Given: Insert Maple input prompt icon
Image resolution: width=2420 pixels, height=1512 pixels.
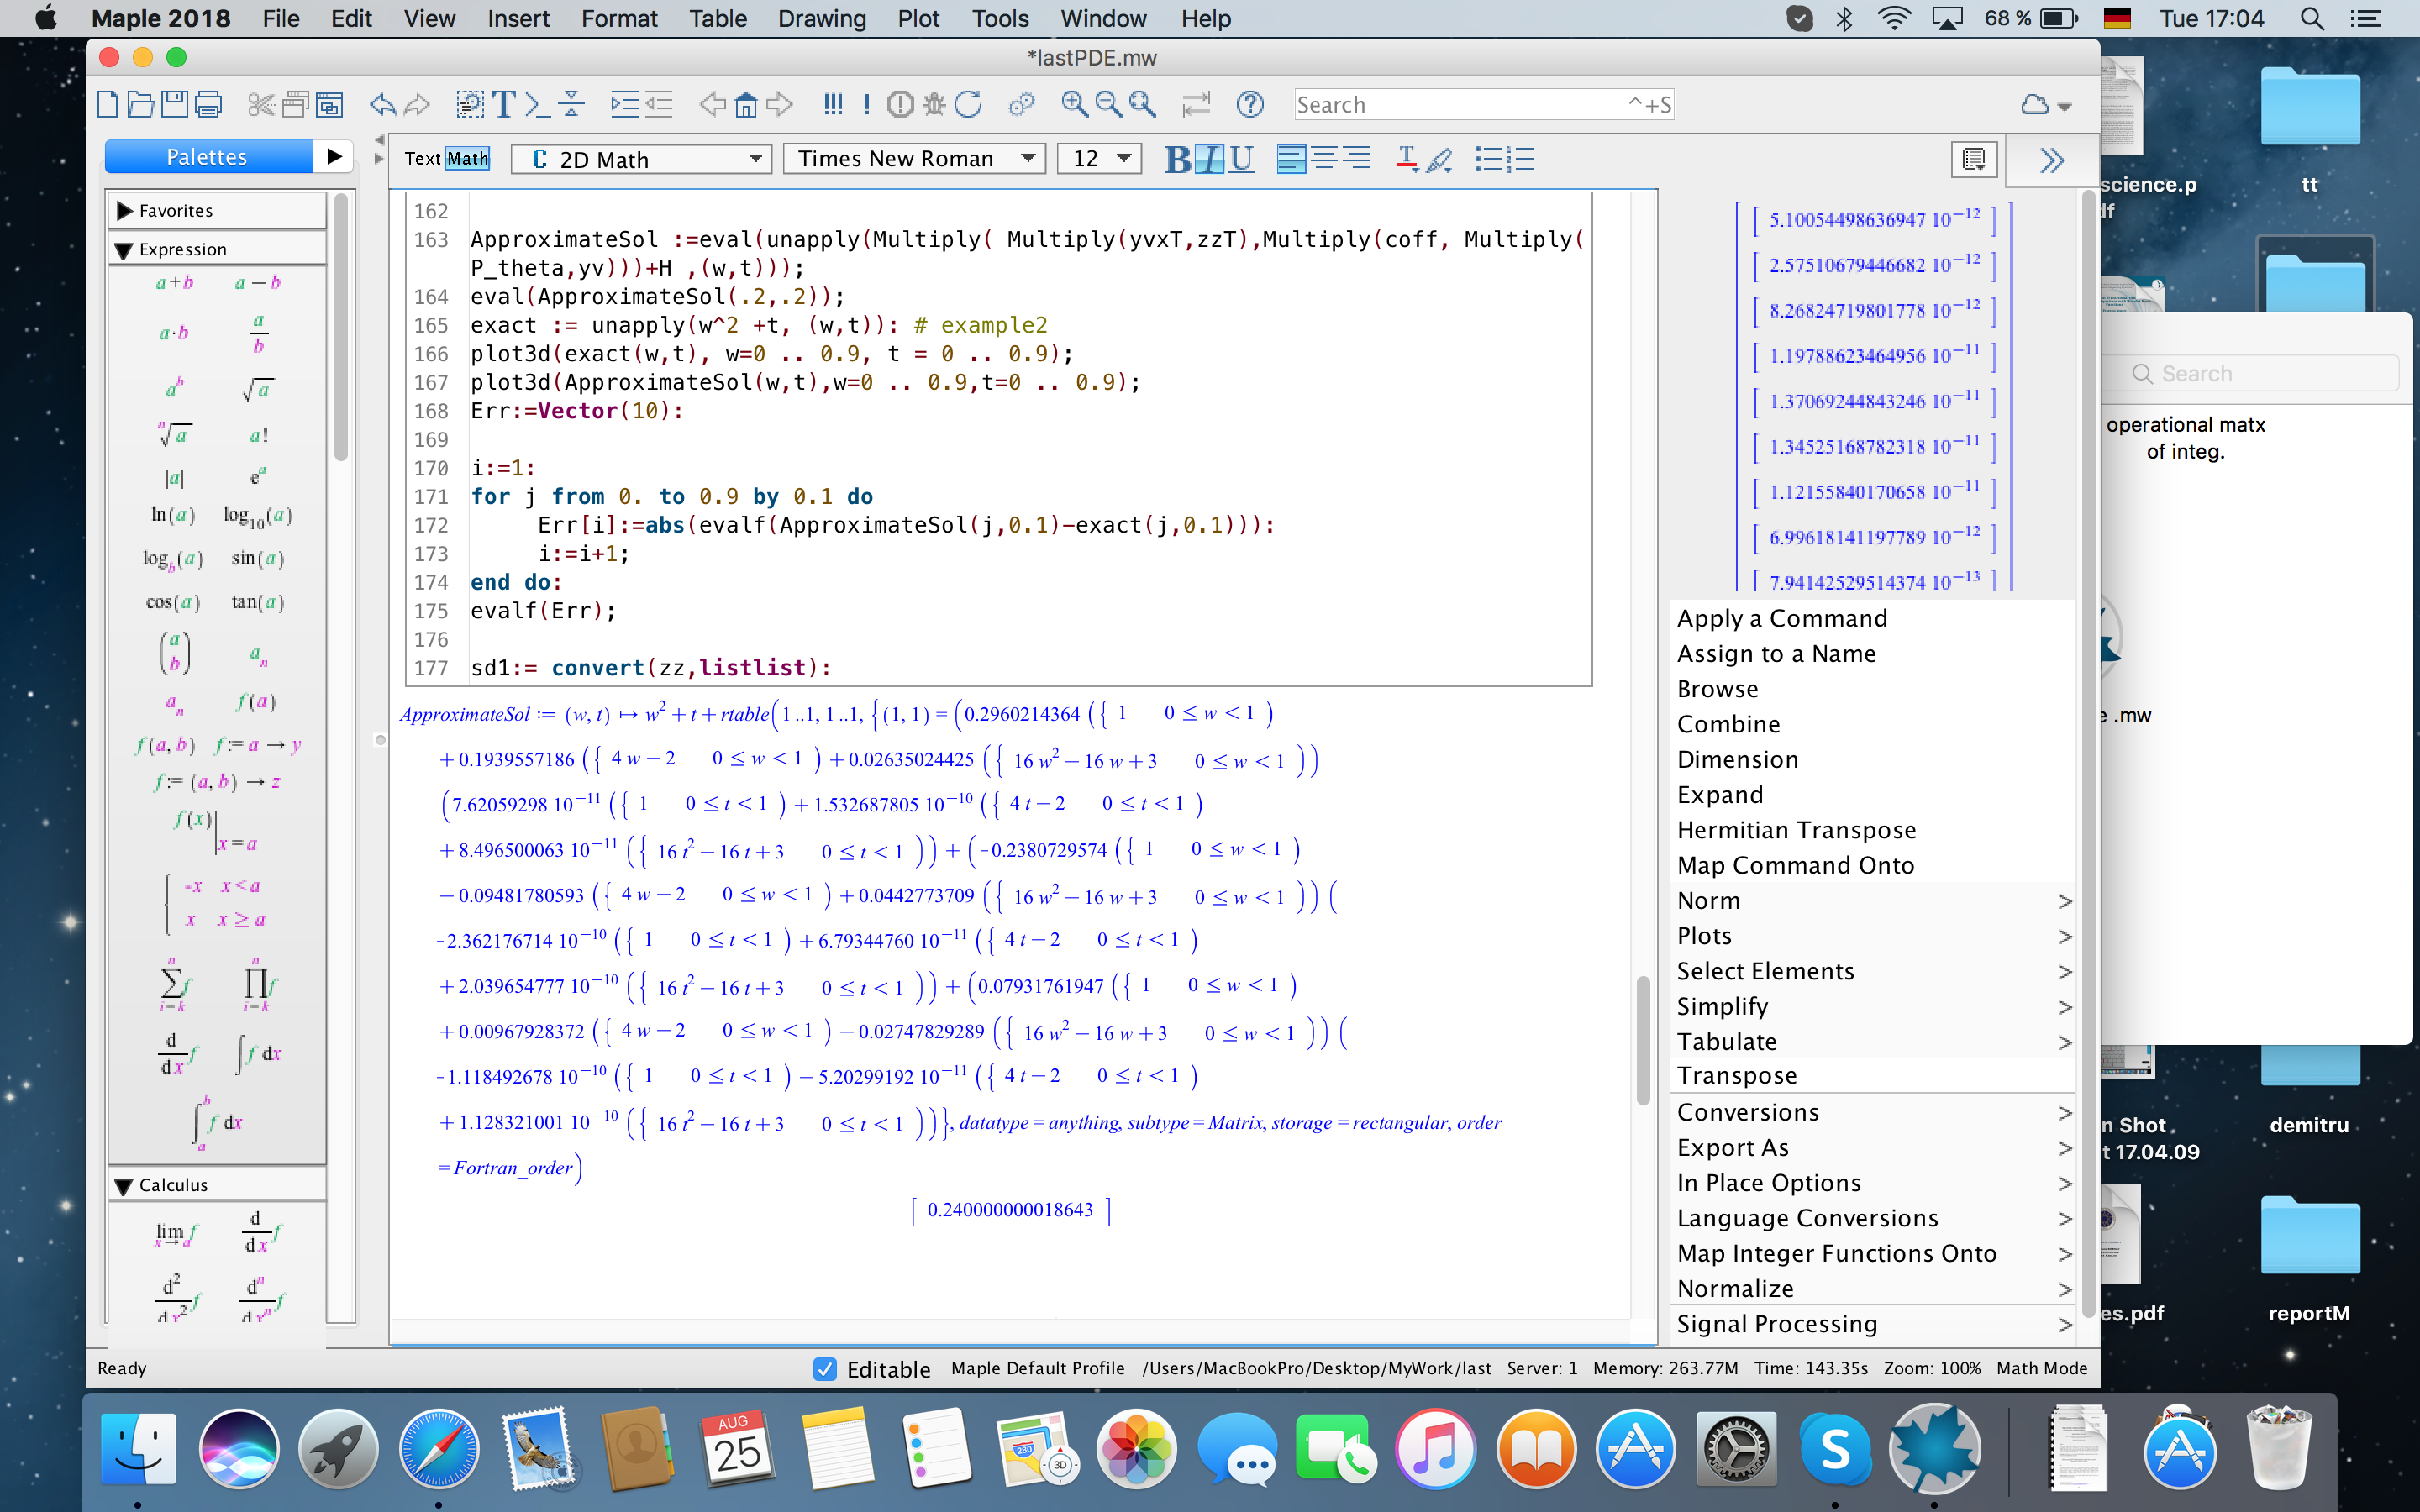Looking at the screenshot, I should pyautogui.click(x=537, y=104).
